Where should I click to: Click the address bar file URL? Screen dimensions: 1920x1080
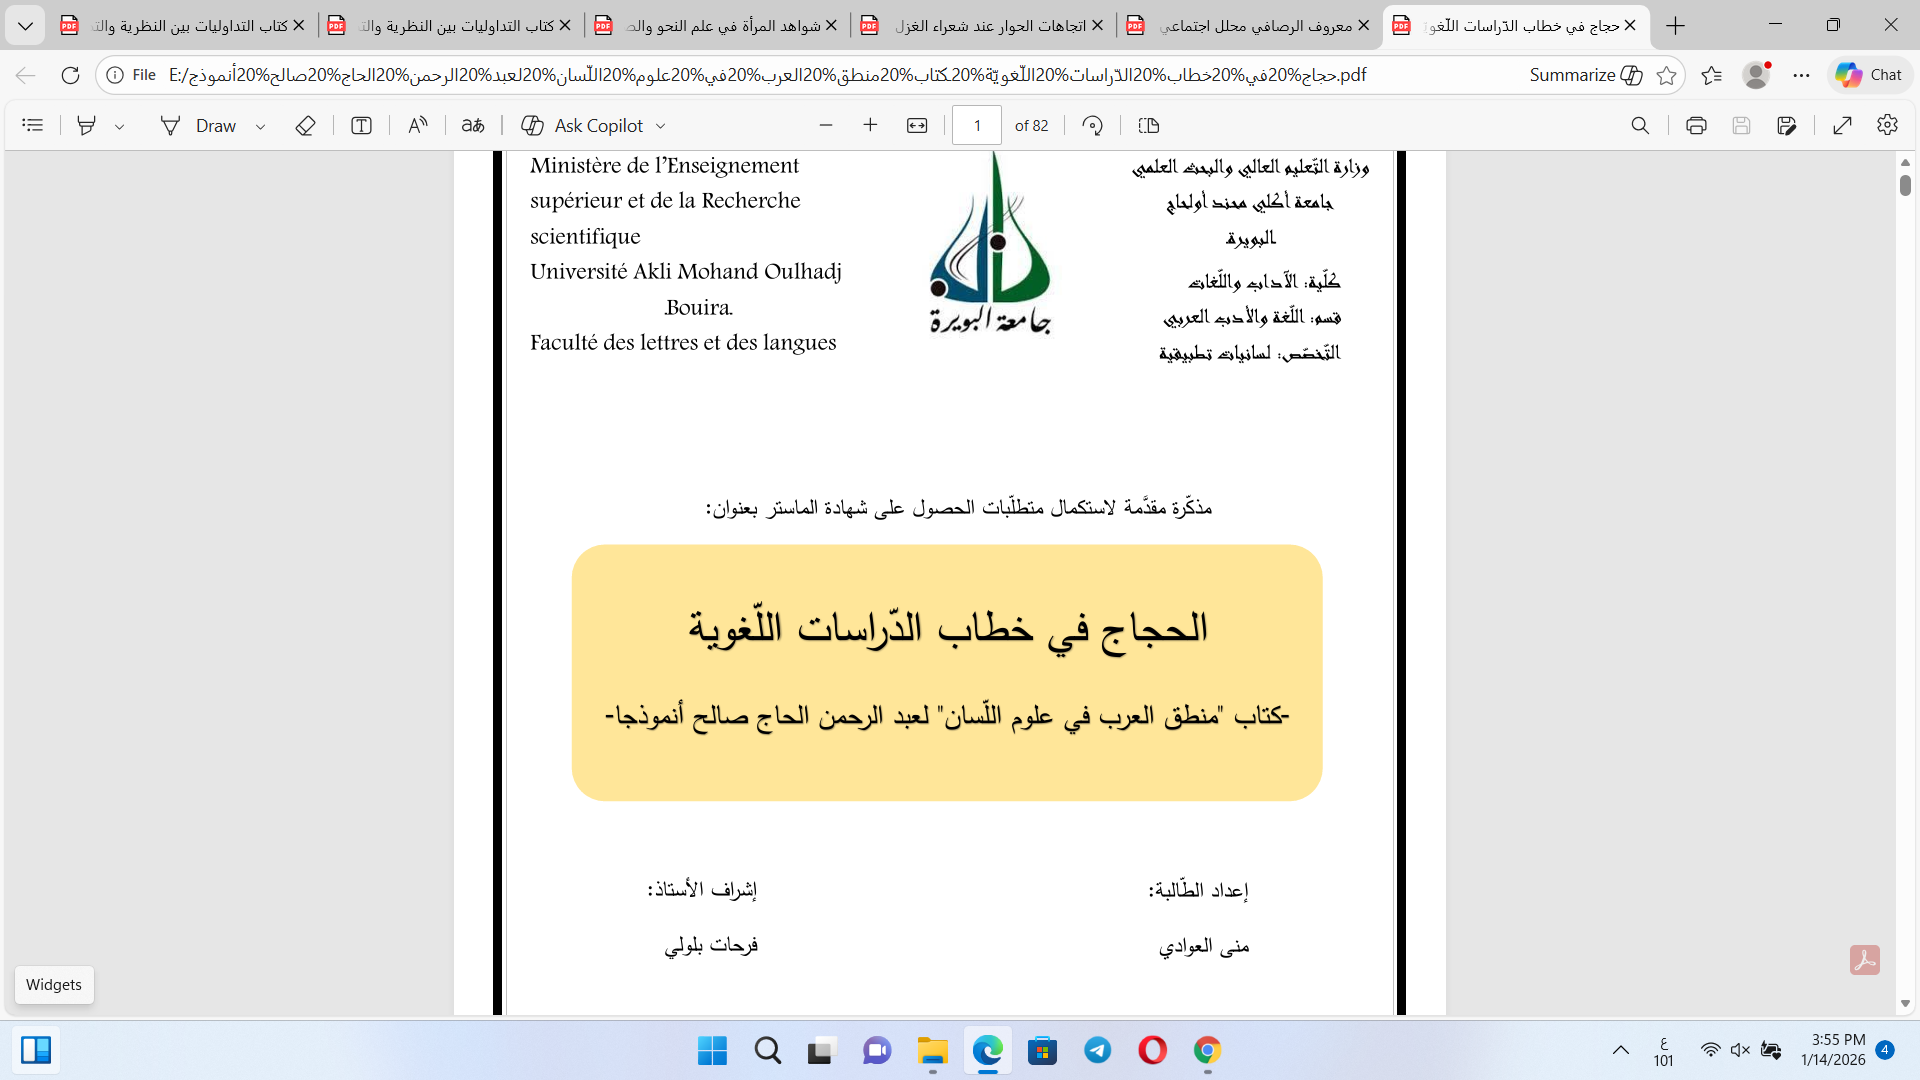[767, 75]
